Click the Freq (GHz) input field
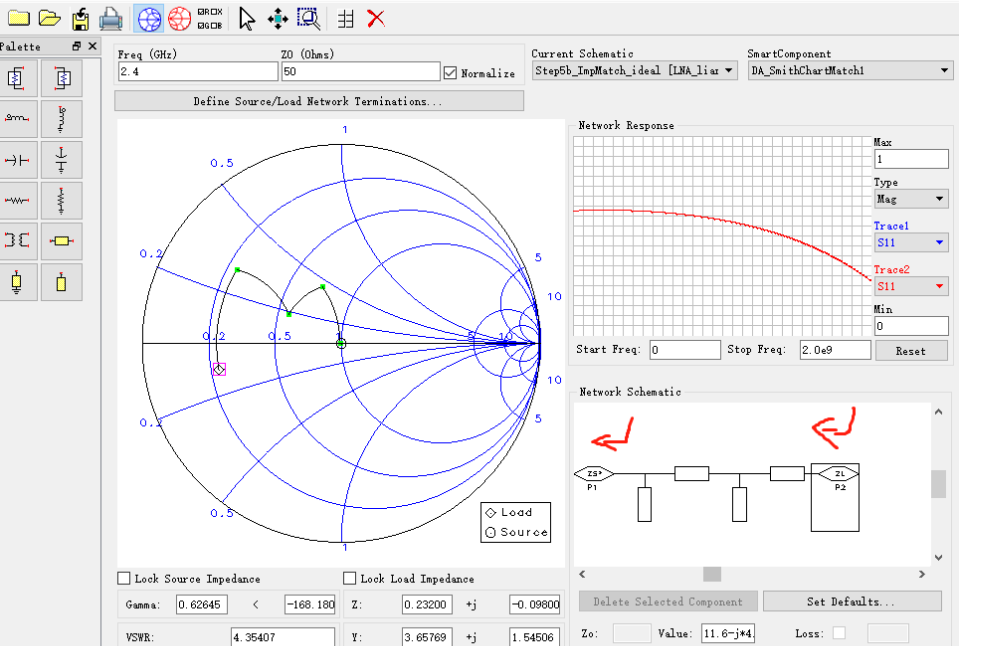 [198, 71]
